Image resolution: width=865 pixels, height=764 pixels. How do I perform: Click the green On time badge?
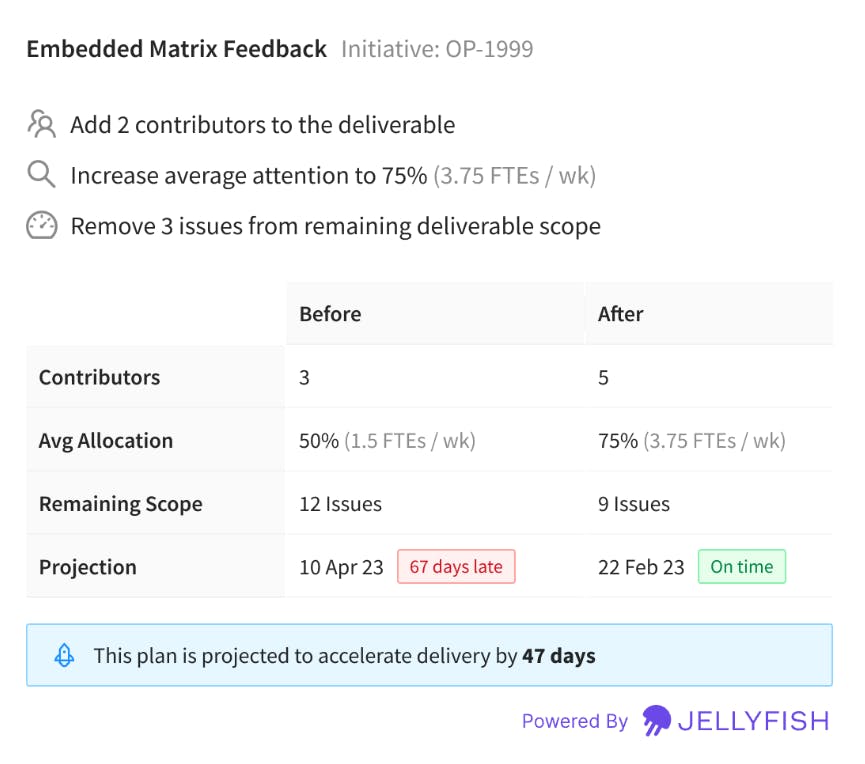741,567
